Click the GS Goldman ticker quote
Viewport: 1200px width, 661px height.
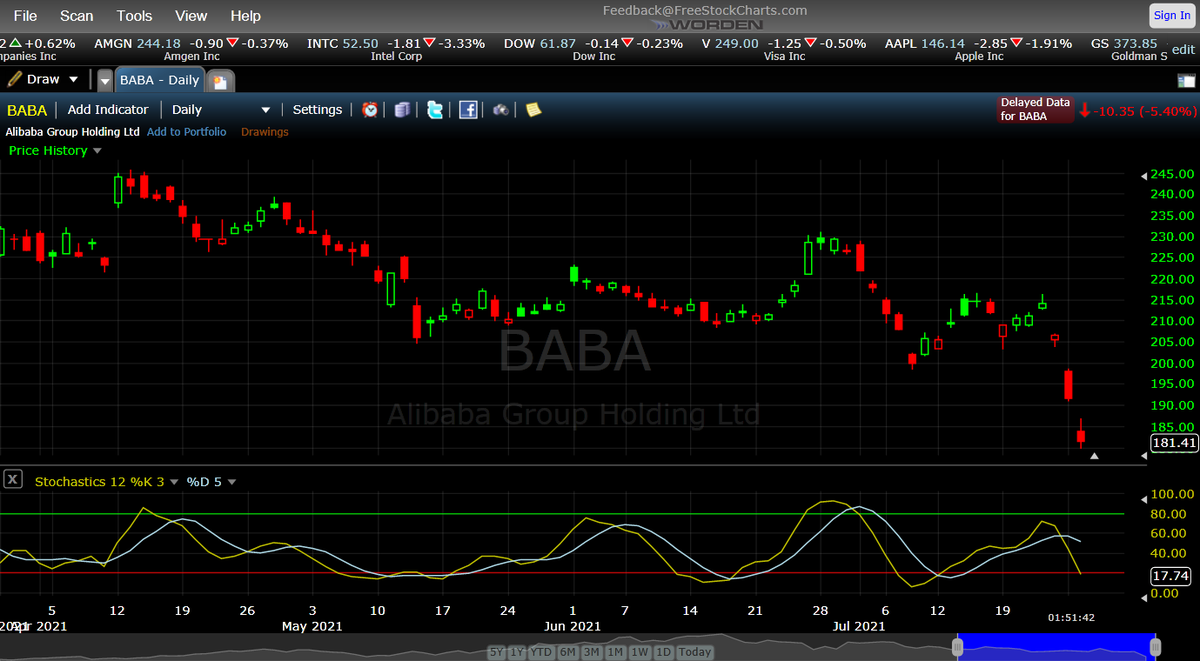pos(1128,50)
